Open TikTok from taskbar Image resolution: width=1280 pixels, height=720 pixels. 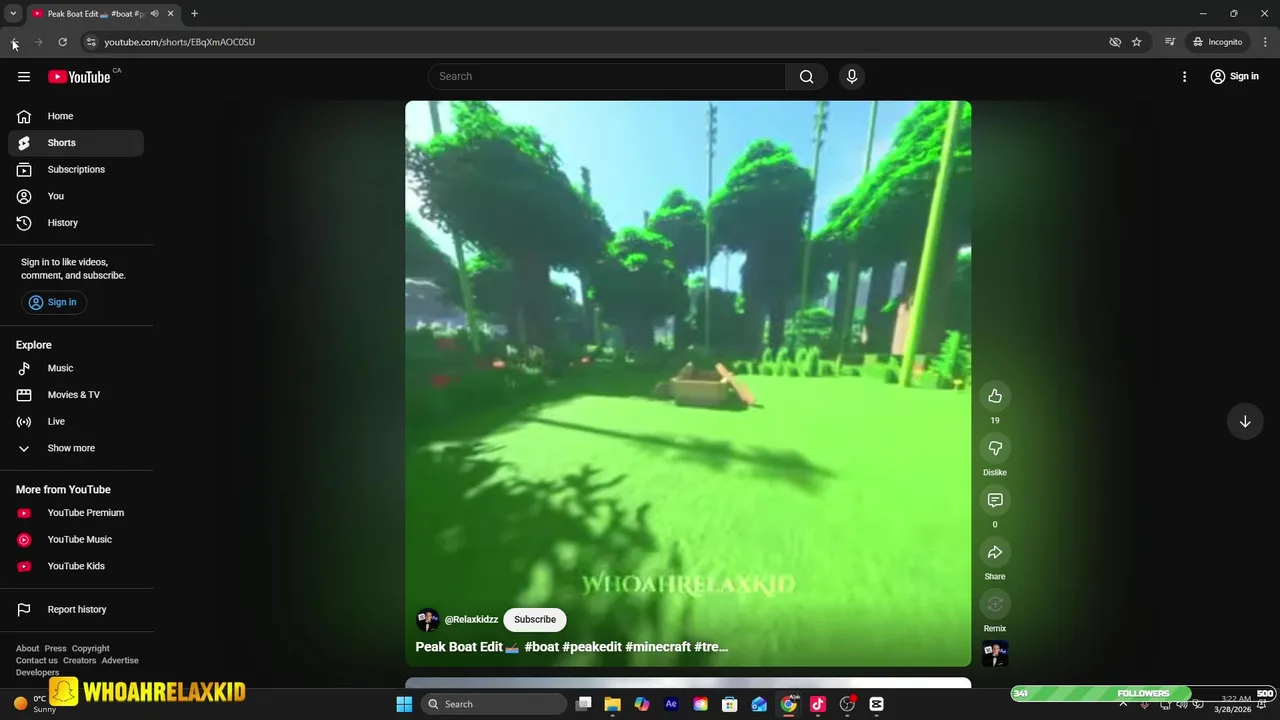pos(818,704)
